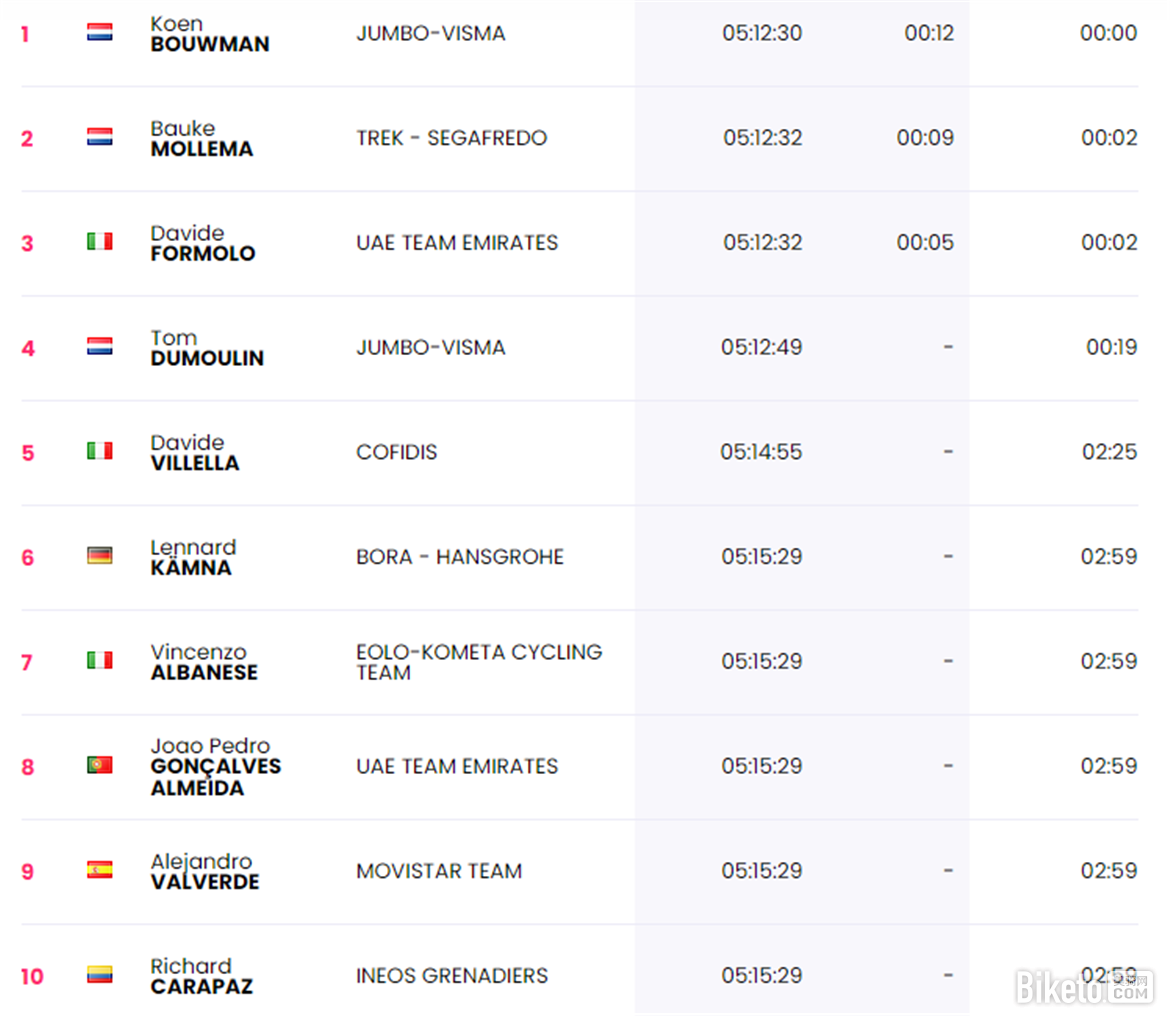1170x1016 pixels.
Task: Click the Italian flag beside Davide Formolo
Action: (99, 241)
